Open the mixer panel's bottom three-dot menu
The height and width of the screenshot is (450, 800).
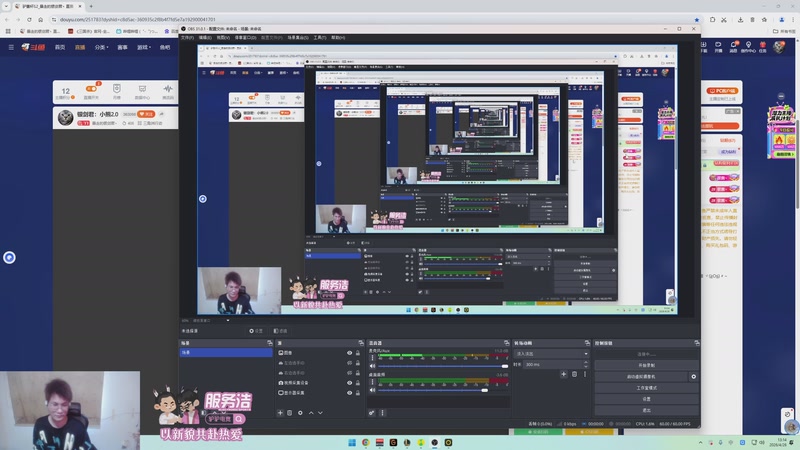point(383,413)
